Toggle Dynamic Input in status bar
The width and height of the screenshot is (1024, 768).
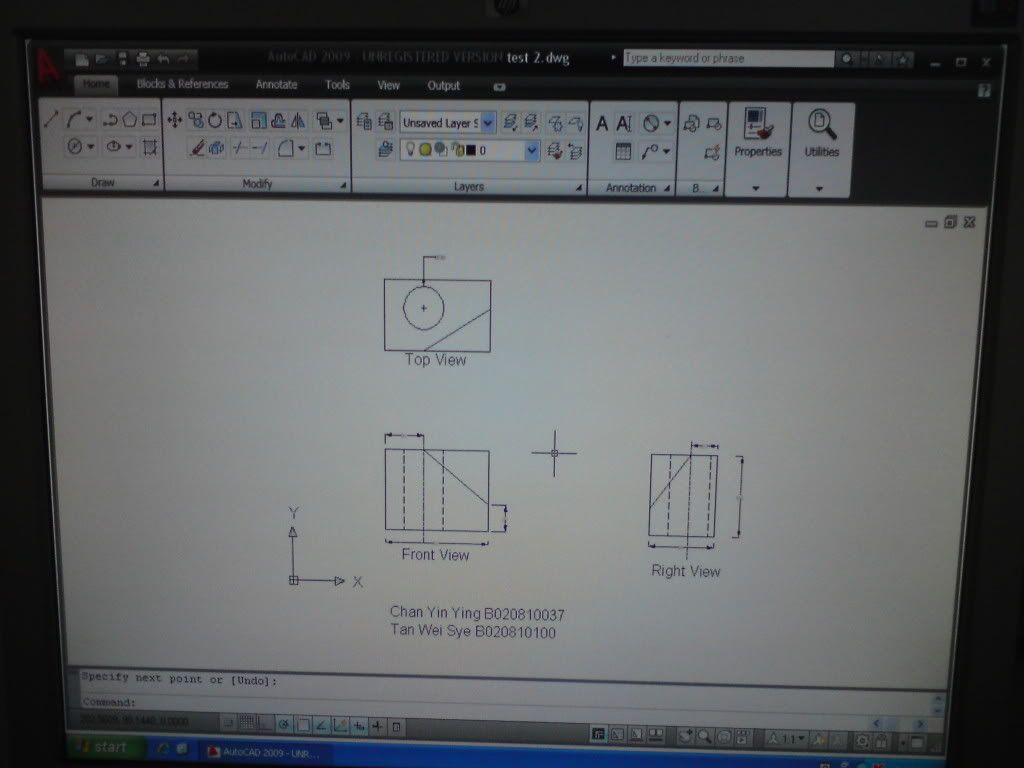coord(359,726)
